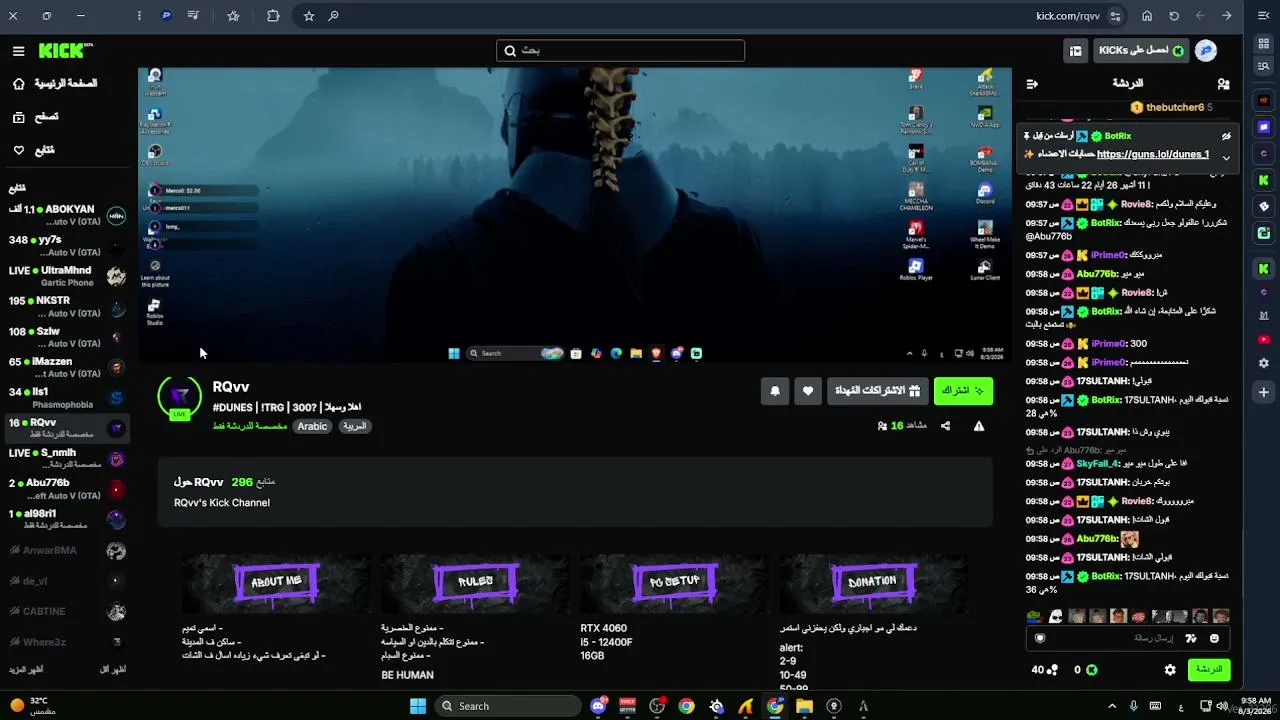Send message with green الدردشة button
Viewport: 1280px width, 720px height.
coord(1209,670)
